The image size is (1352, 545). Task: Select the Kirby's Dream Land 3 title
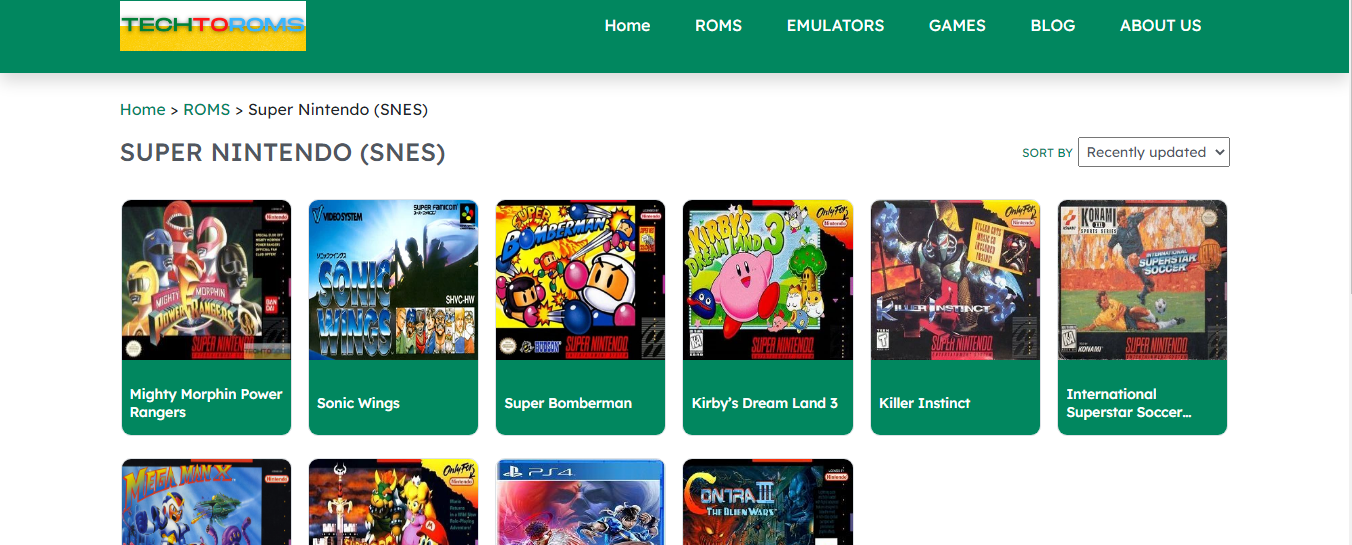coord(765,403)
